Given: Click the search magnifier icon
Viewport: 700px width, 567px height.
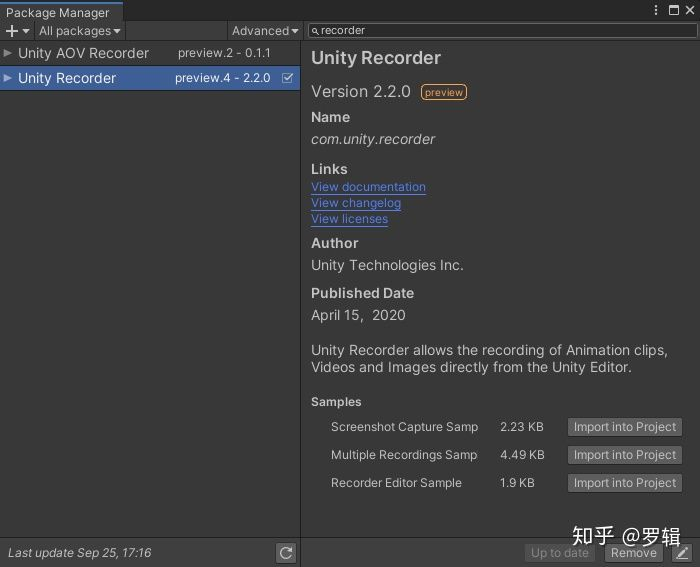Looking at the screenshot, I should [315, 31].
